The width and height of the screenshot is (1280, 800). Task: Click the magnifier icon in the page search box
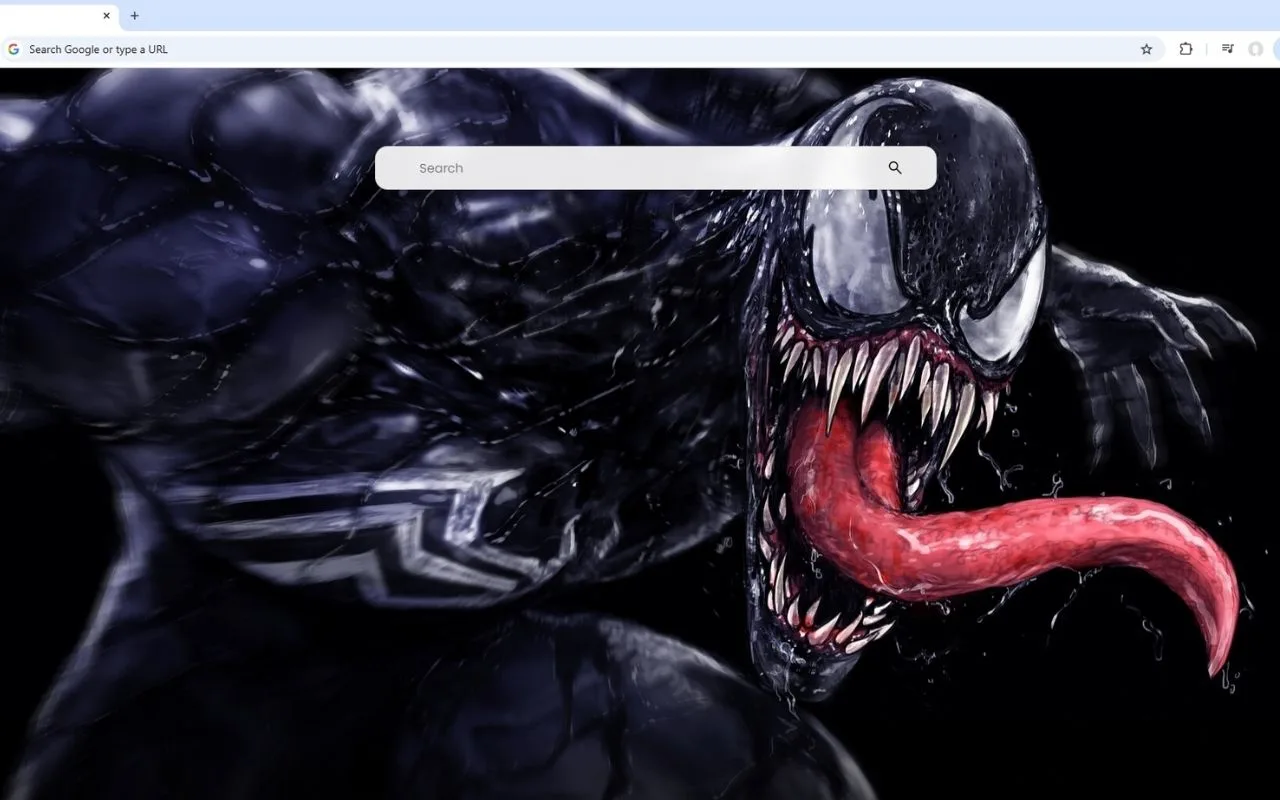coord(895,168)
